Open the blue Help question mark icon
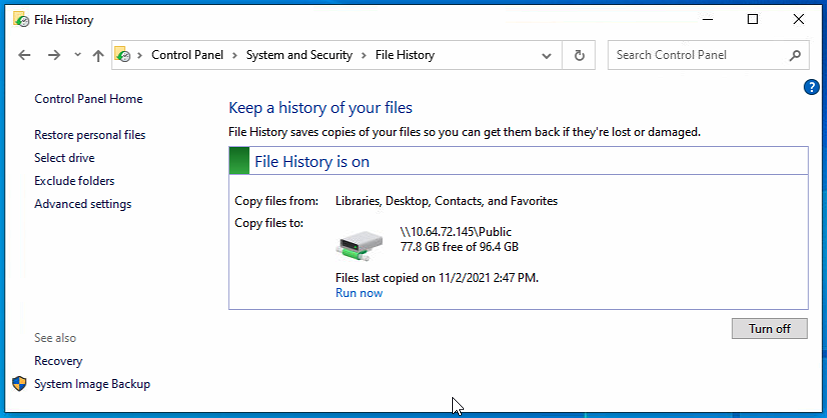Image resolution: width=827 pixels, height=418 pixels. click(x=812, y=88)
